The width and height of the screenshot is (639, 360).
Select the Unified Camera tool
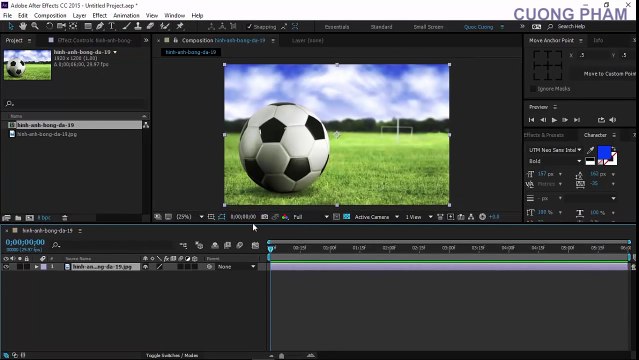click(x=61, y=26)
